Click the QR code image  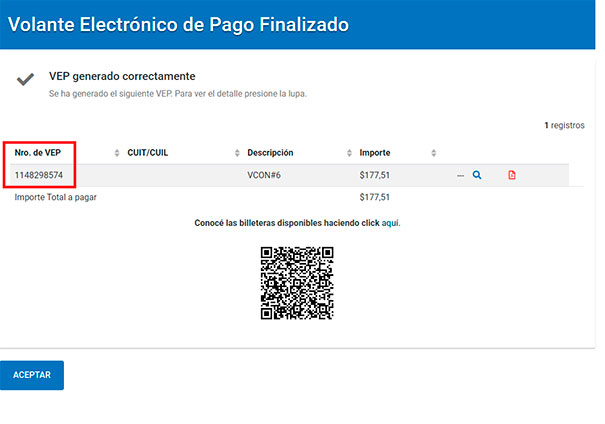click(x=297, y=283)
